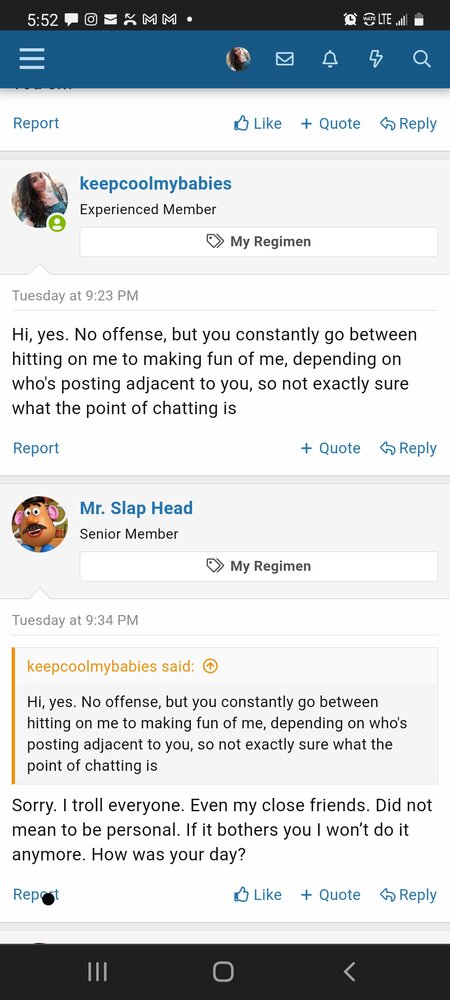Open keepcoolmybabies profile username link

(x=156, y=184)
